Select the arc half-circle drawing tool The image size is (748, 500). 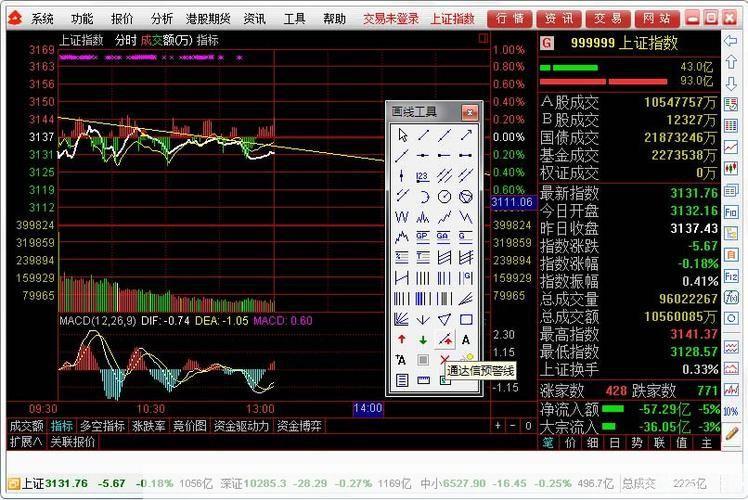pos(423,197)
